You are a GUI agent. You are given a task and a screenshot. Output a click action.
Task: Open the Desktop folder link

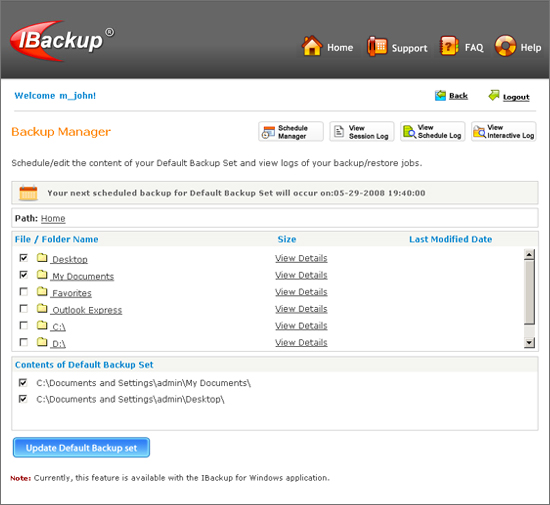point(70,260)
